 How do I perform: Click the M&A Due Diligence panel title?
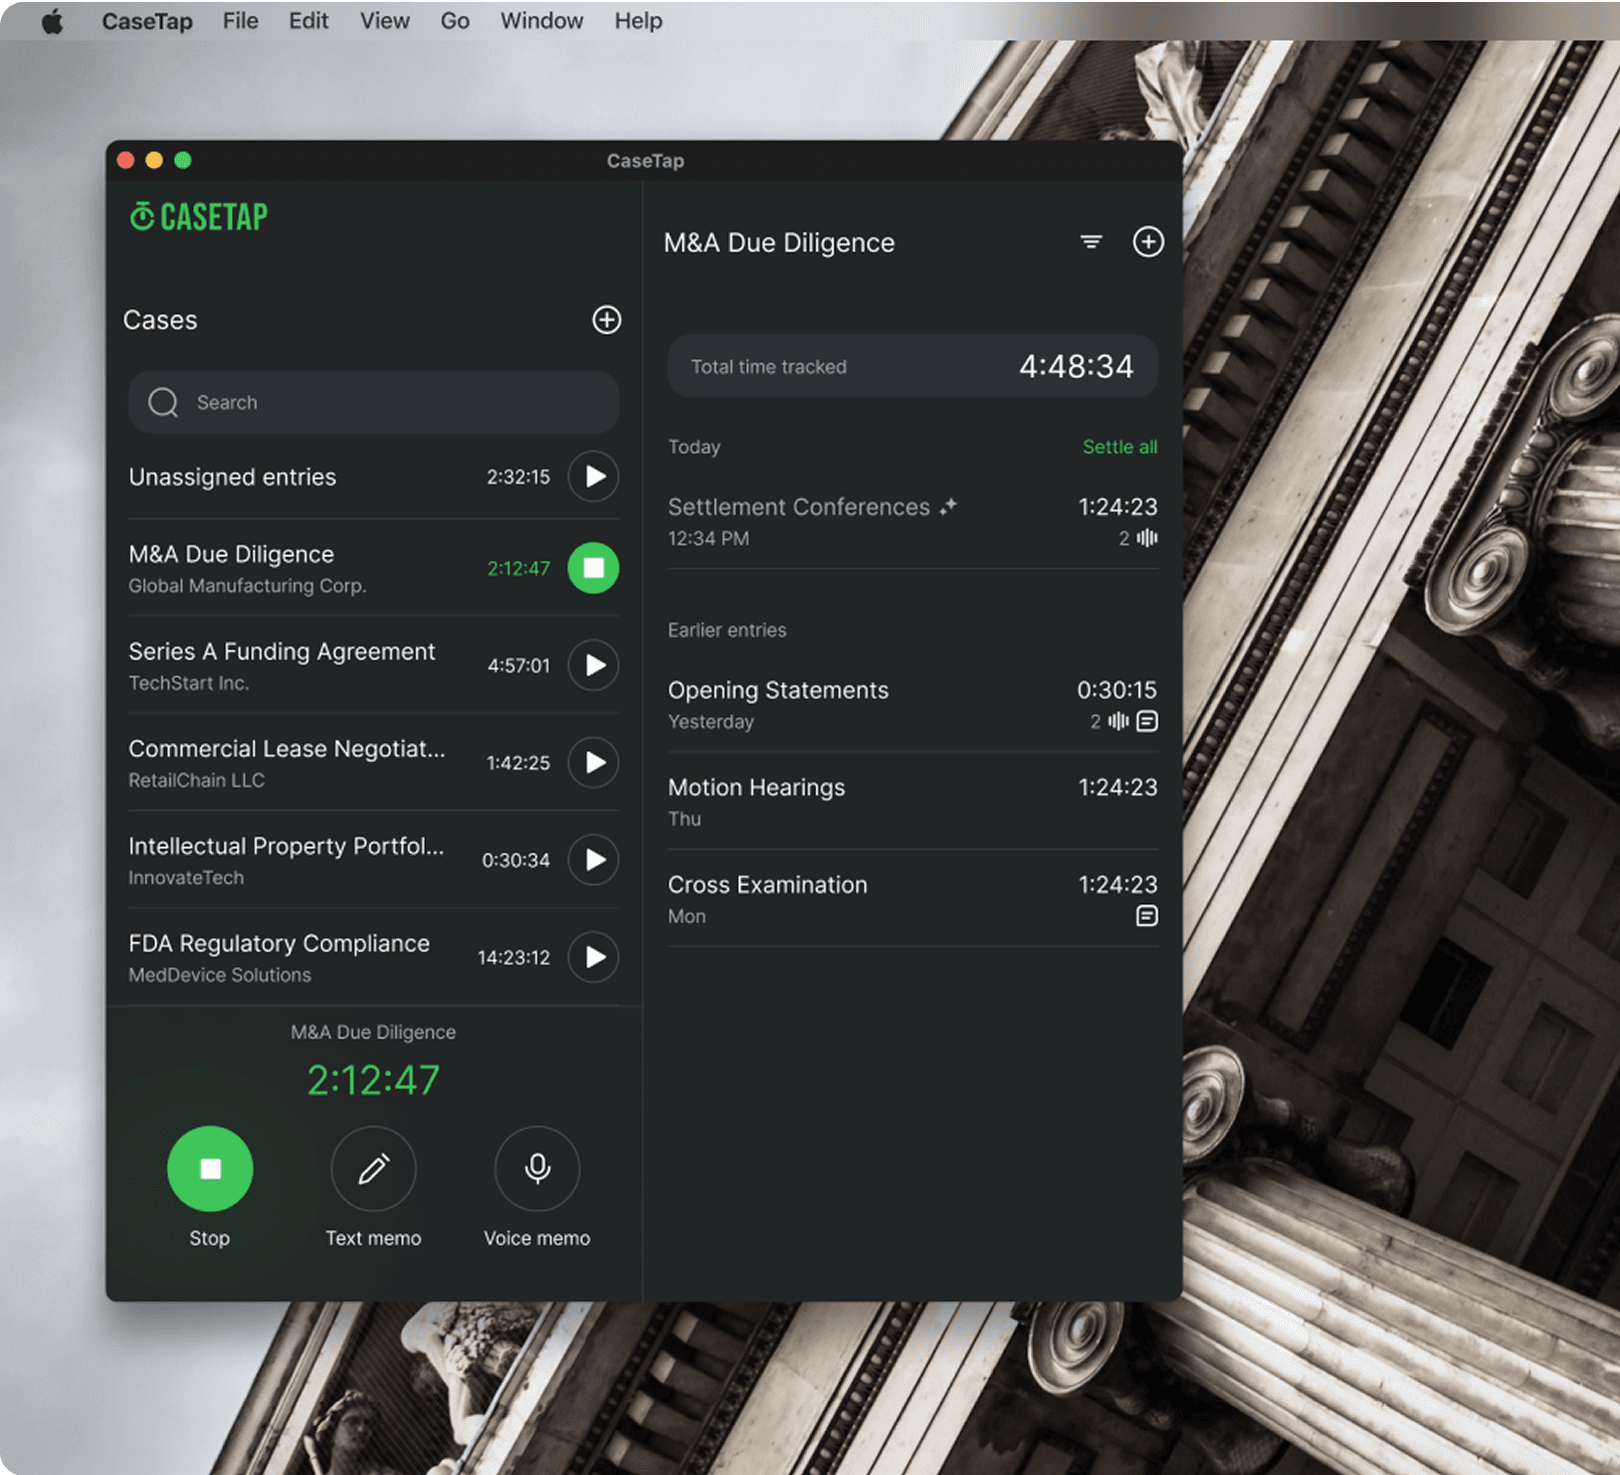tap(779, 243)
